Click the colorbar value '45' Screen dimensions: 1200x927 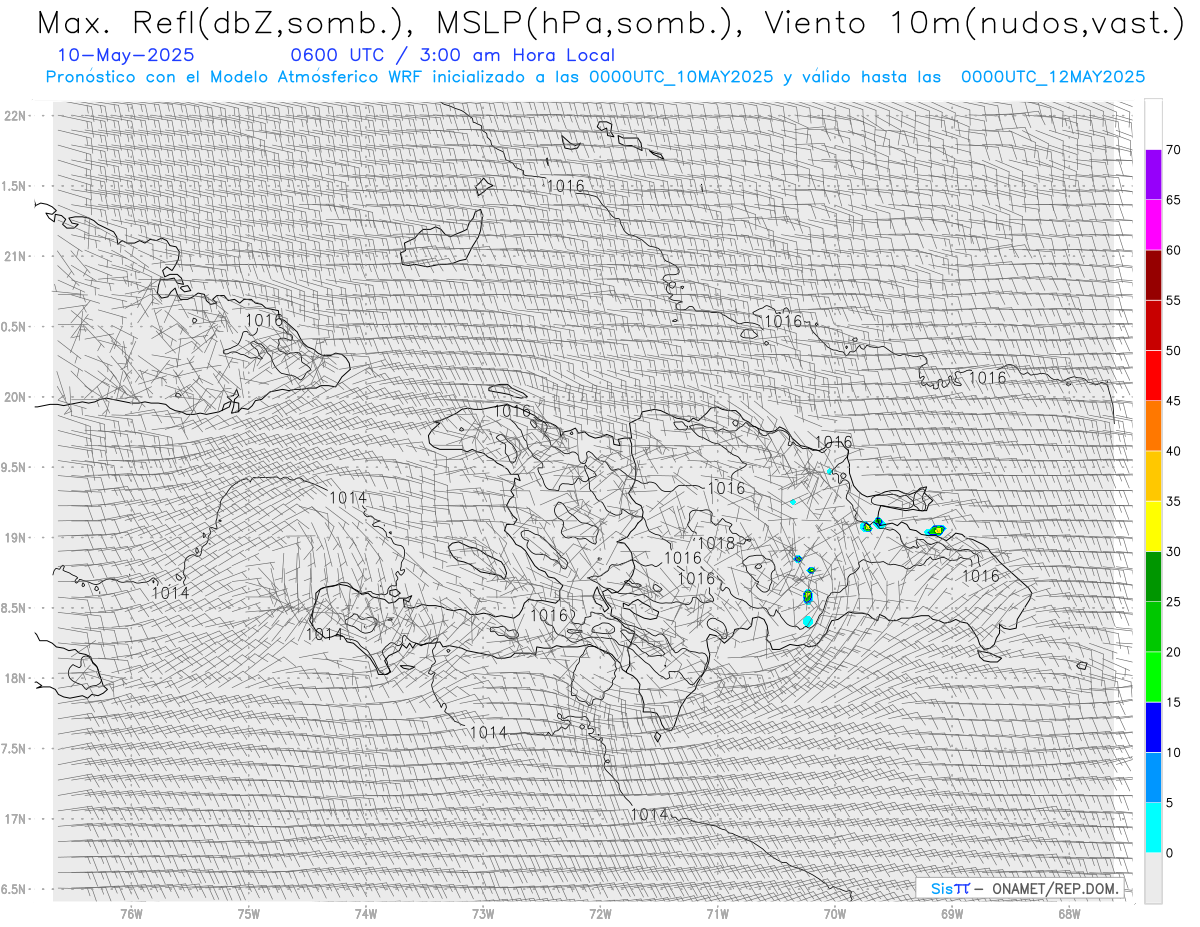1173,401
